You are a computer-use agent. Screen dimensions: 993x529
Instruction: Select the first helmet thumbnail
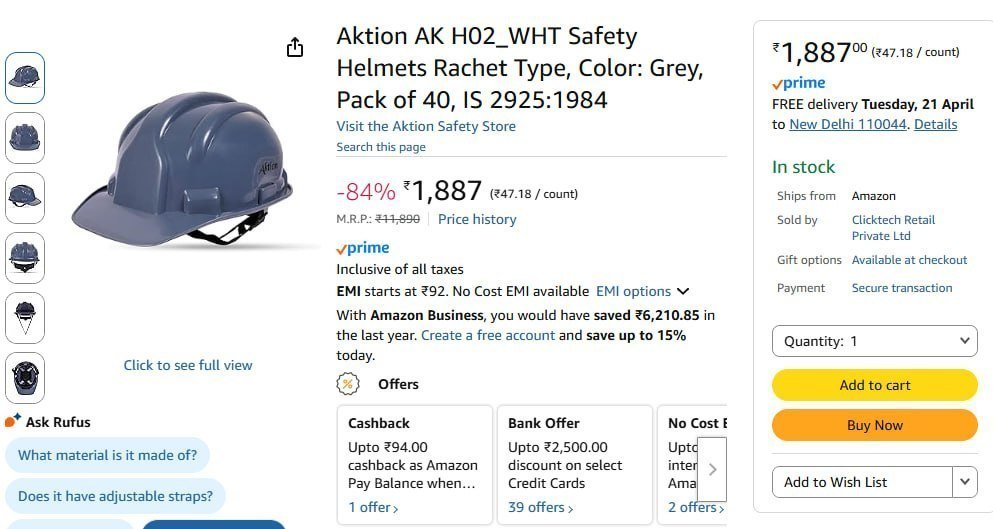coord(25,77)
